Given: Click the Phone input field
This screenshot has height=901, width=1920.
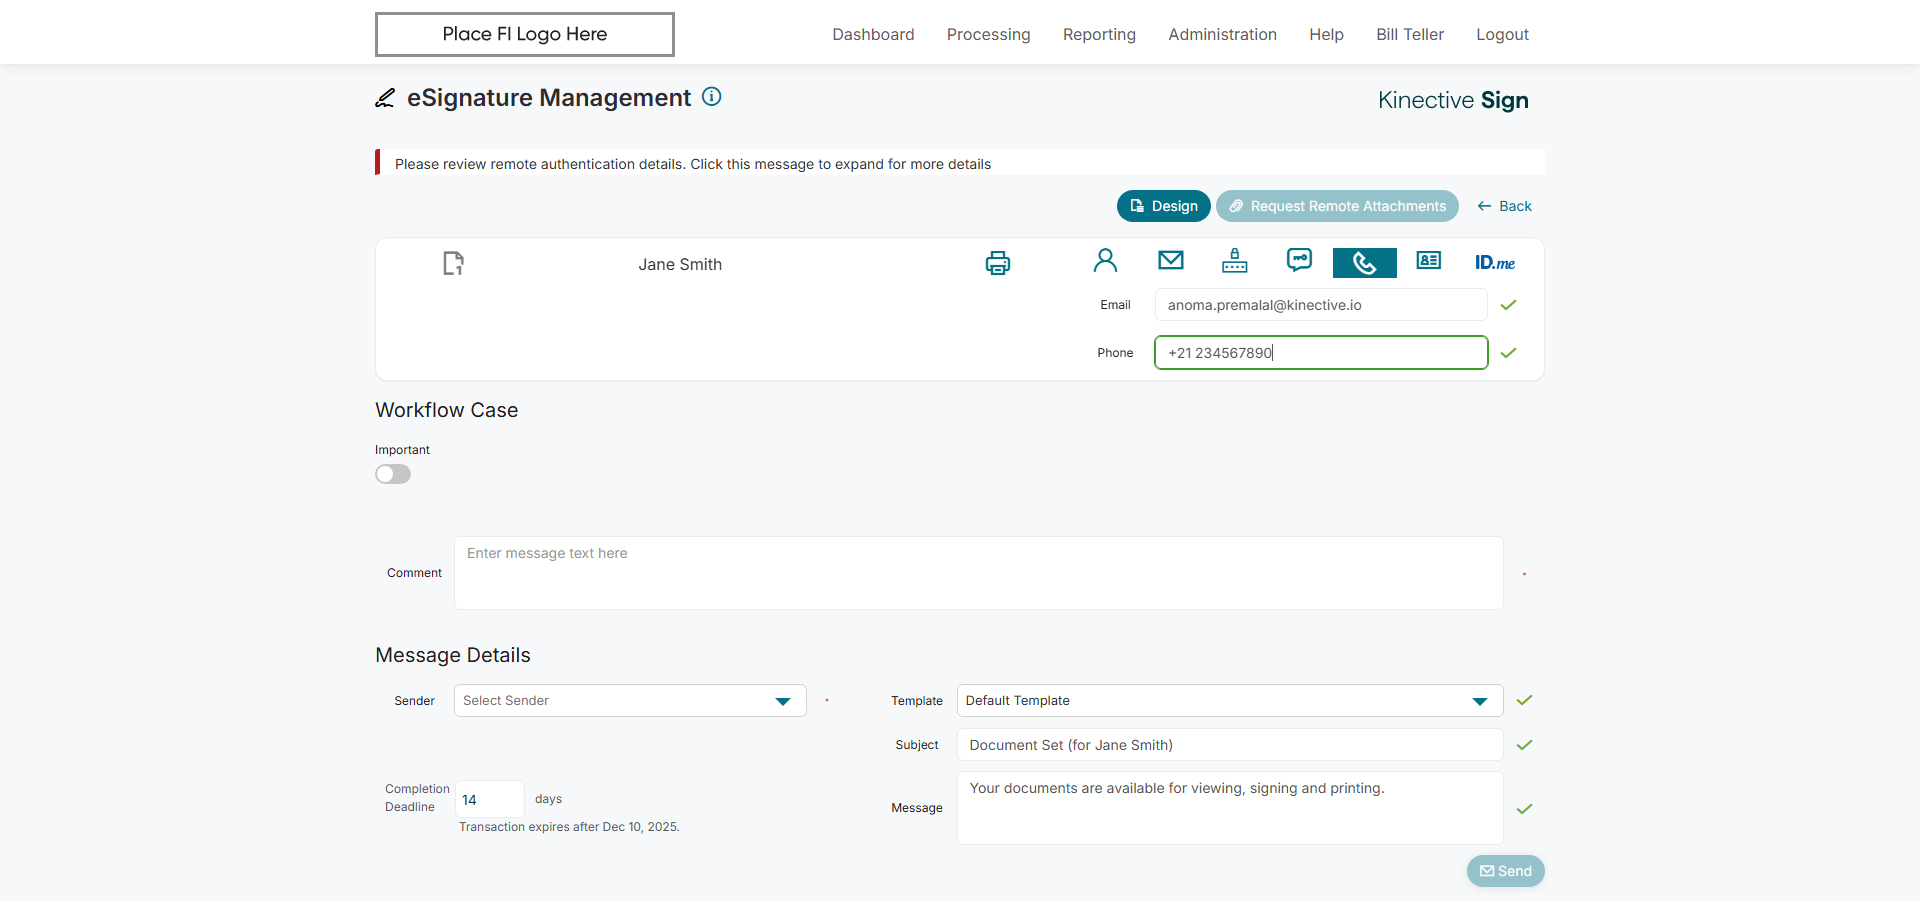Looking at the screenshot, I should click(x=1321, y=353).
